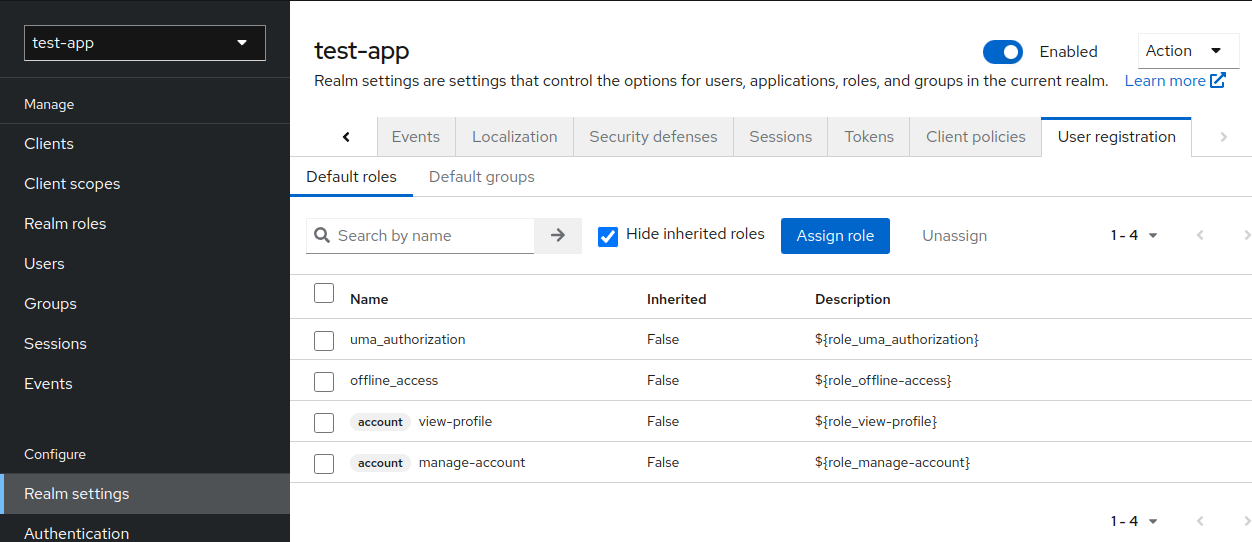Click the Assign role button
The height and width of the screenshot is (542, 1252).
click(835, 236)
